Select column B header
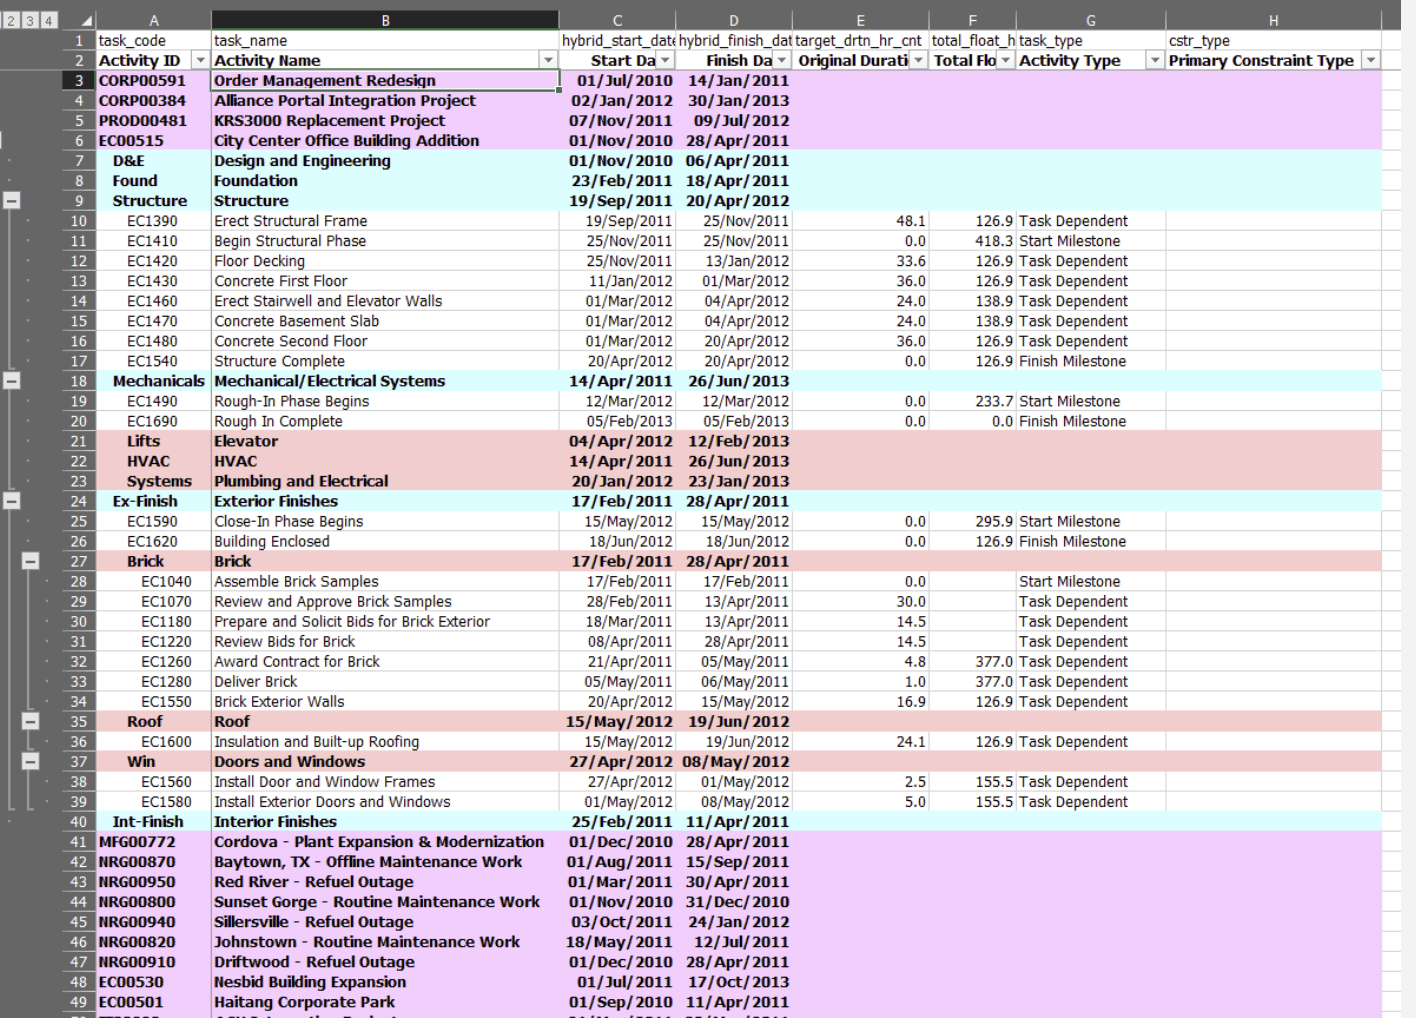Image resolution: width=1416 pixels, height=1018 pixels. click(385, 20)
